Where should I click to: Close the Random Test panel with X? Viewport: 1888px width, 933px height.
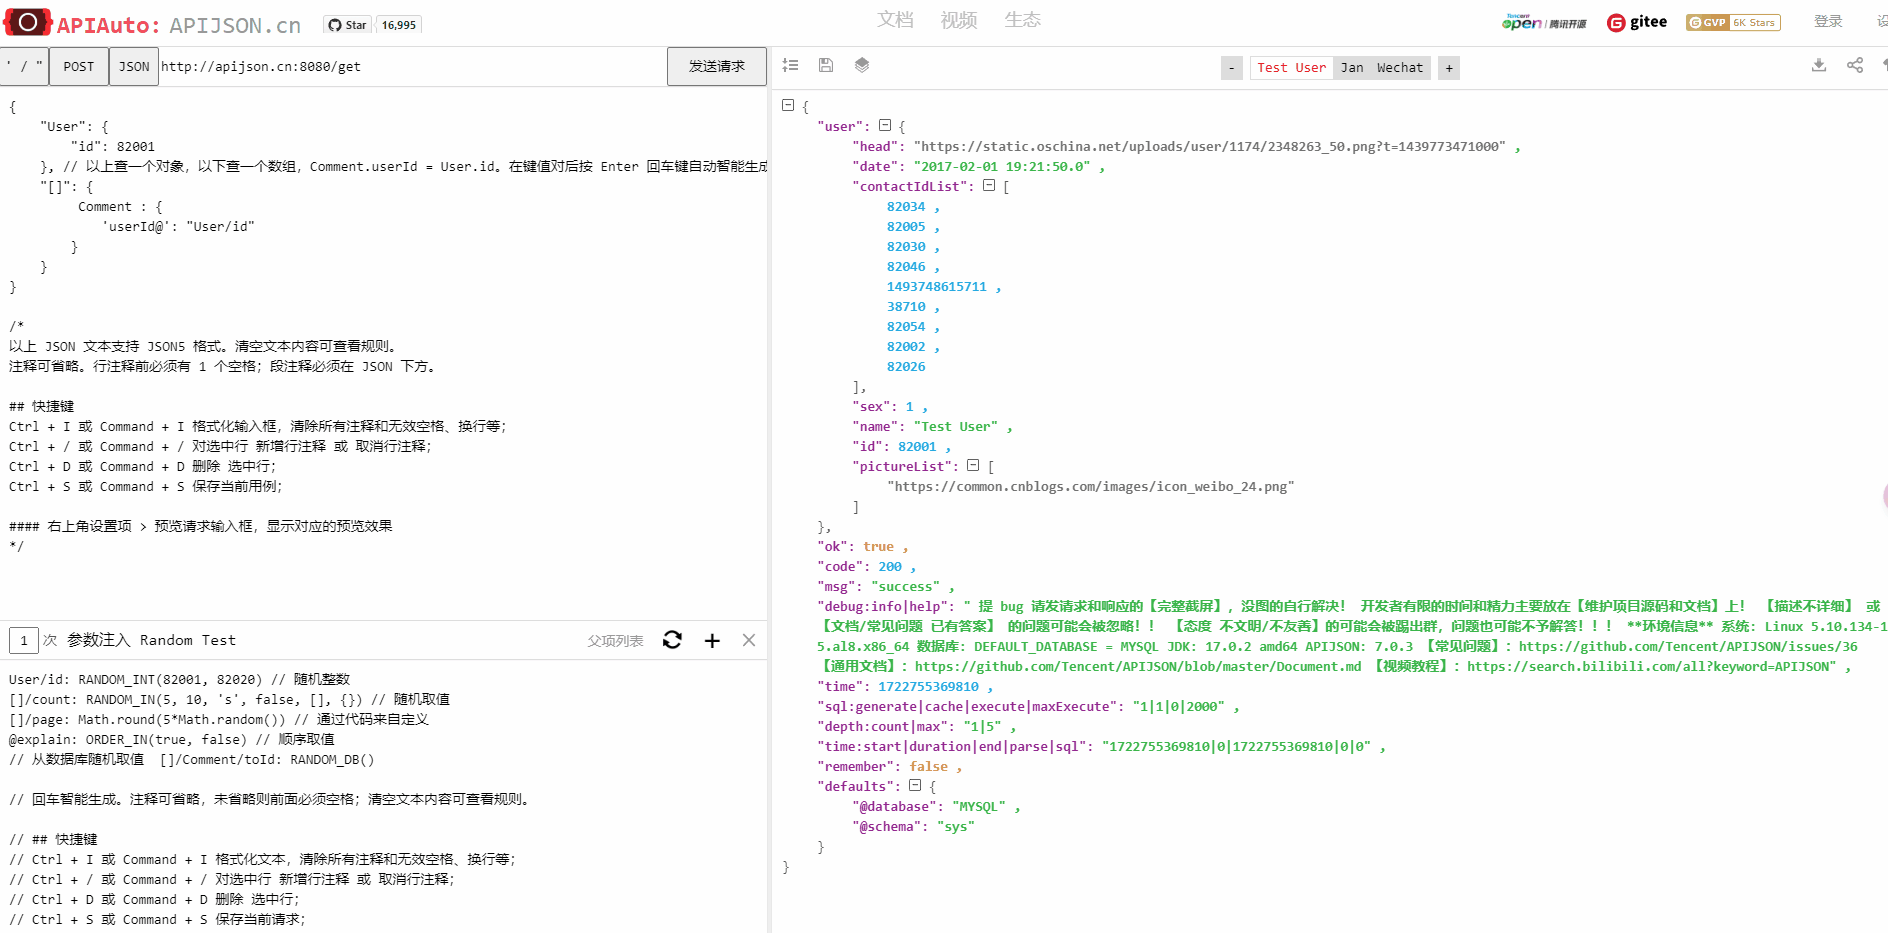click(x=749, y=640)
